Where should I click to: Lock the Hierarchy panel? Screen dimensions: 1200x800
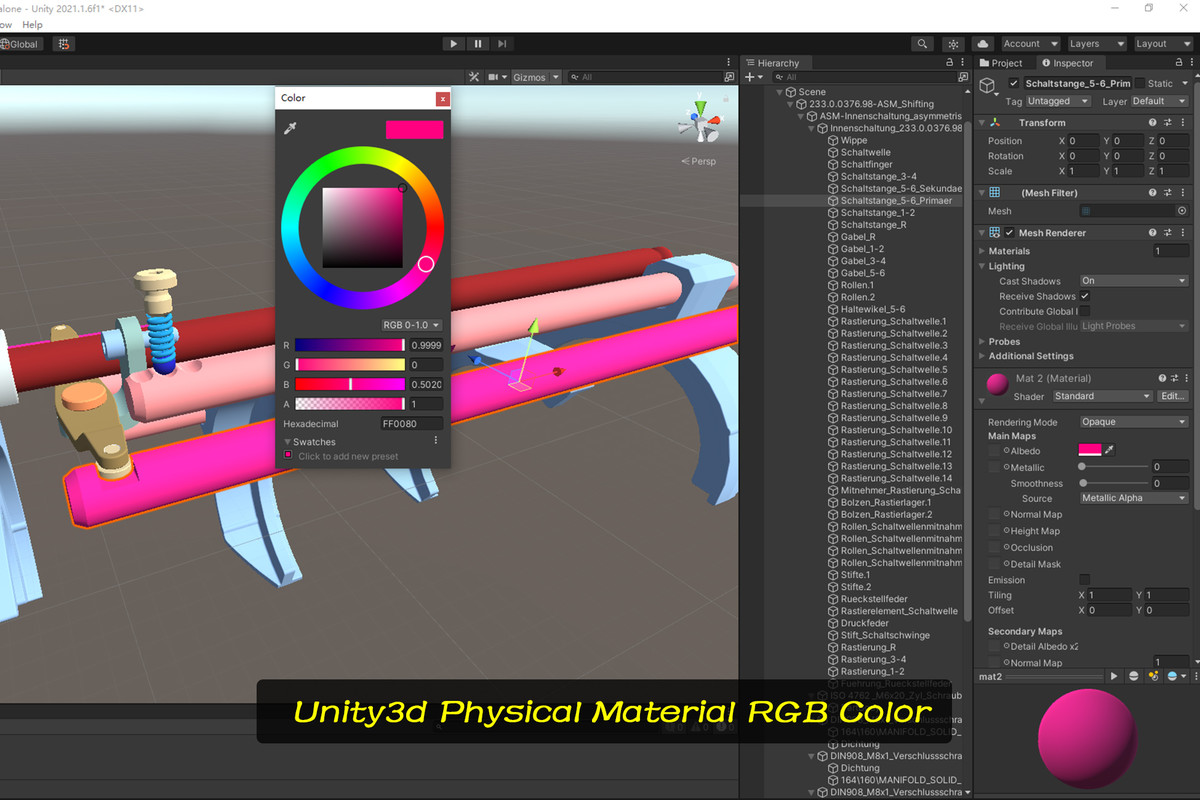tap(950, 63)
